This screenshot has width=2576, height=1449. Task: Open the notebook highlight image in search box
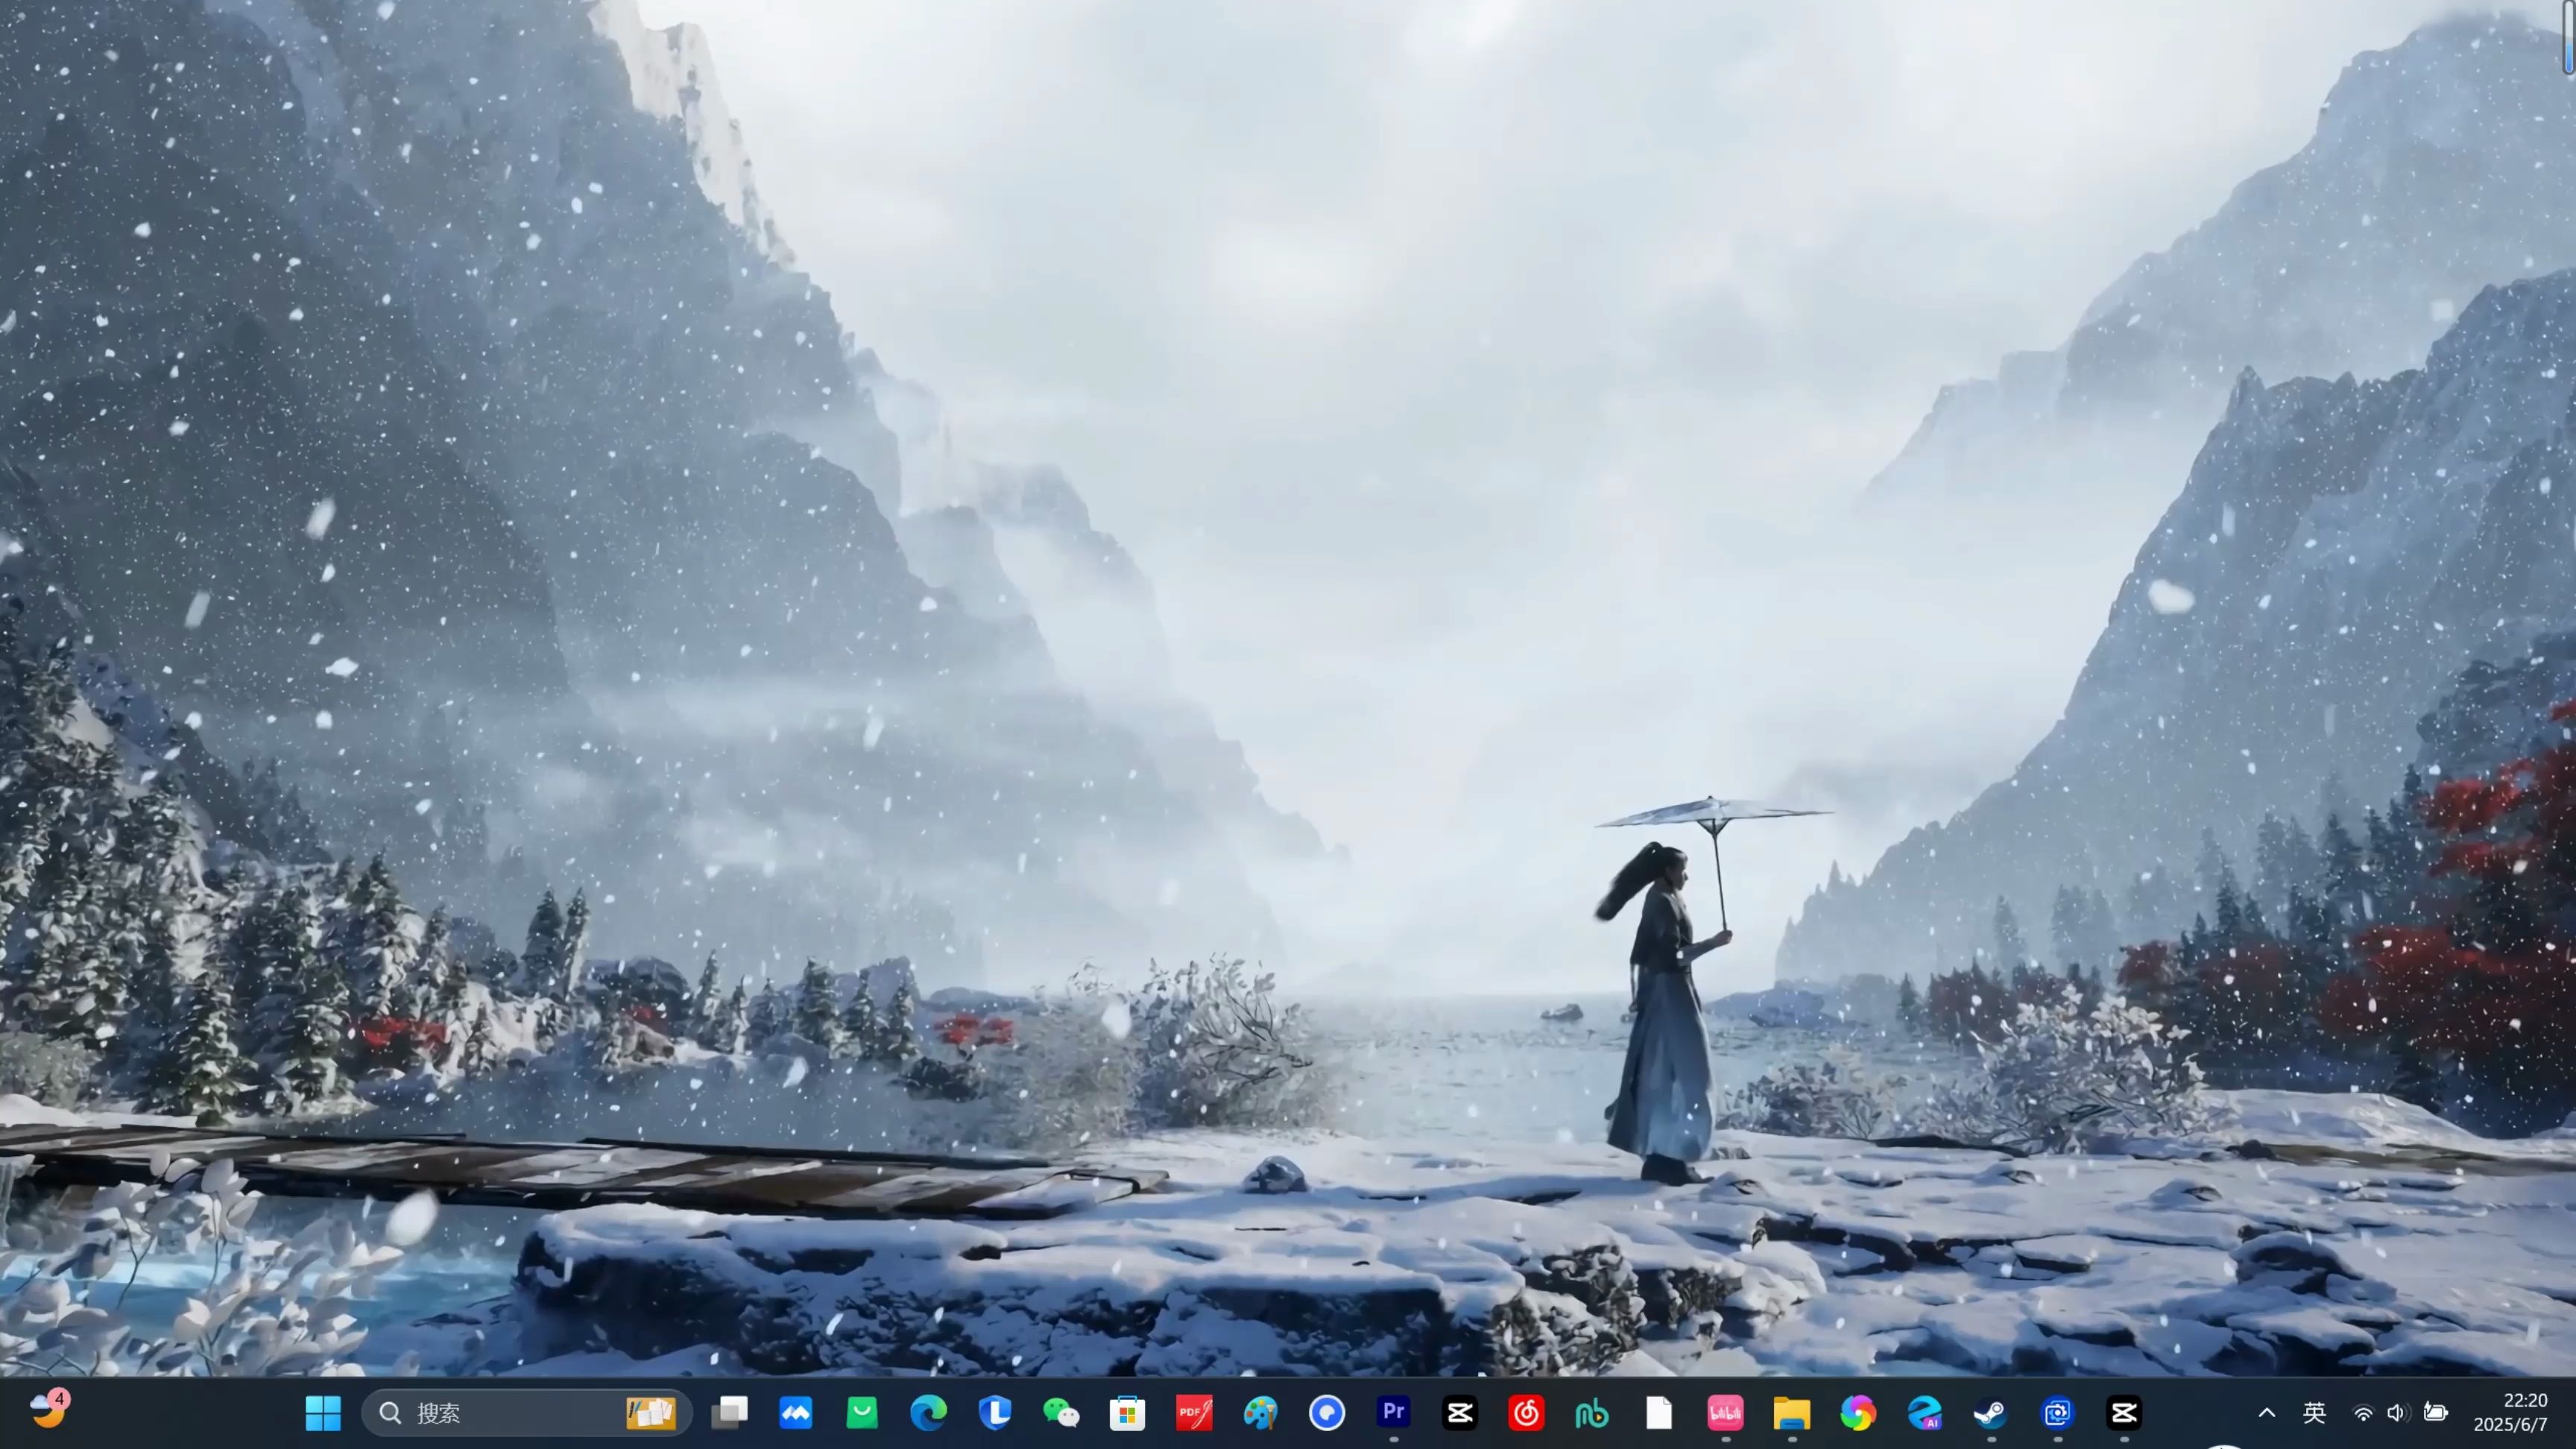point(651,1413)
